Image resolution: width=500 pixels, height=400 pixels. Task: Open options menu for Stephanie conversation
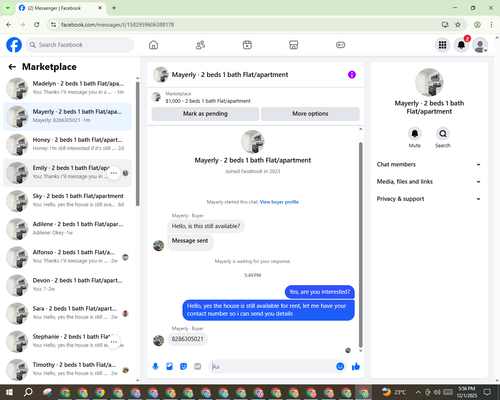click(114, 342)
